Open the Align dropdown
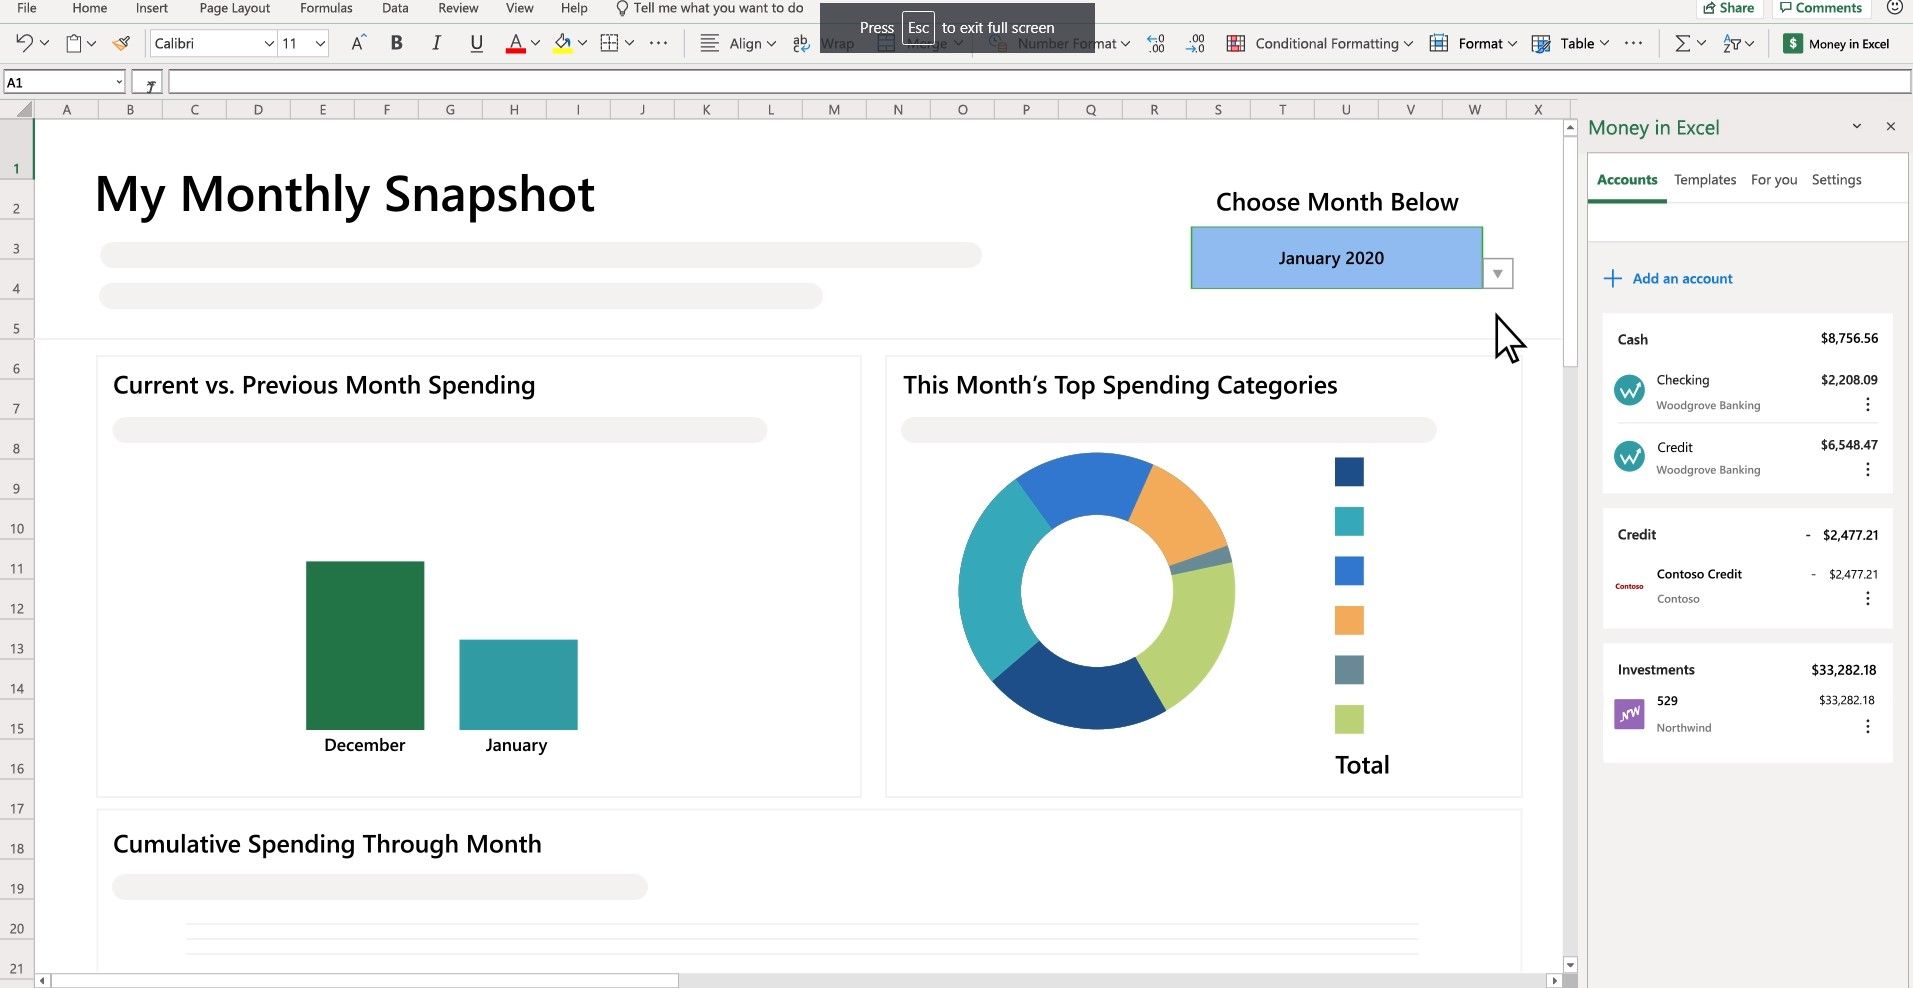Image resolution: width=1913 pixels, height=988 pixels. point(738,43)
